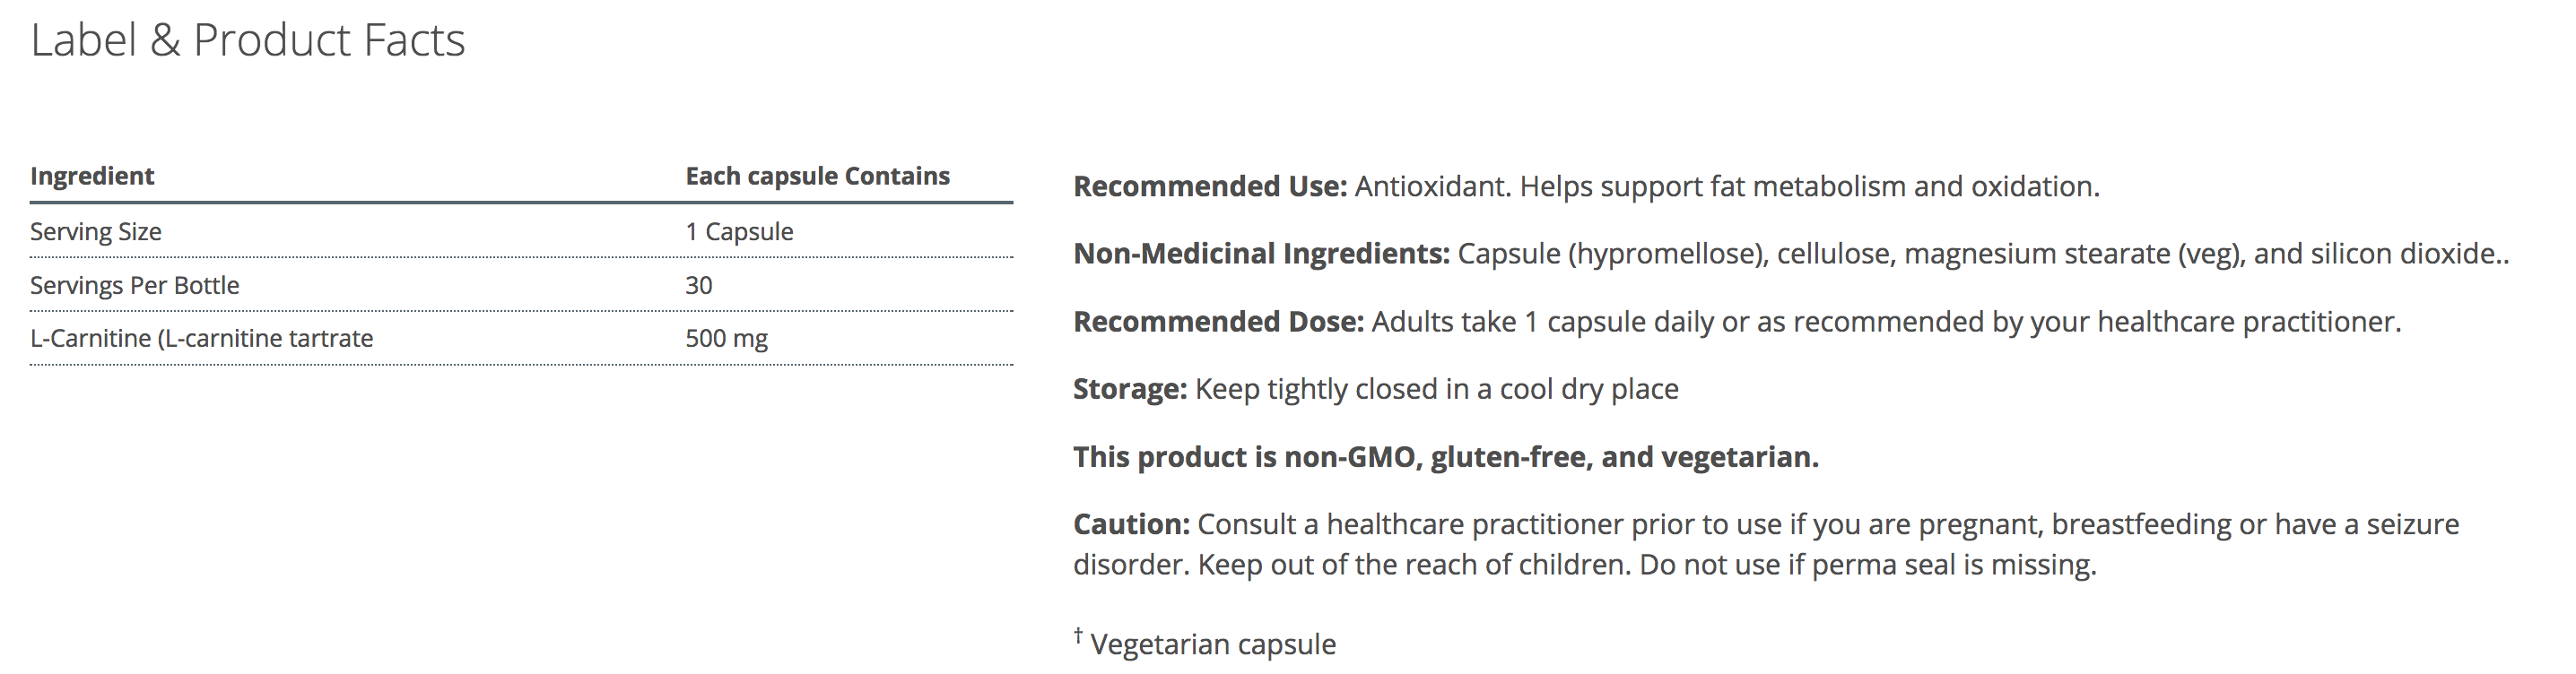This screenshot has width=2576, height=674.
Task: Click the antioxidant fat metabolism description text
Action: [x=1726, y=187]
